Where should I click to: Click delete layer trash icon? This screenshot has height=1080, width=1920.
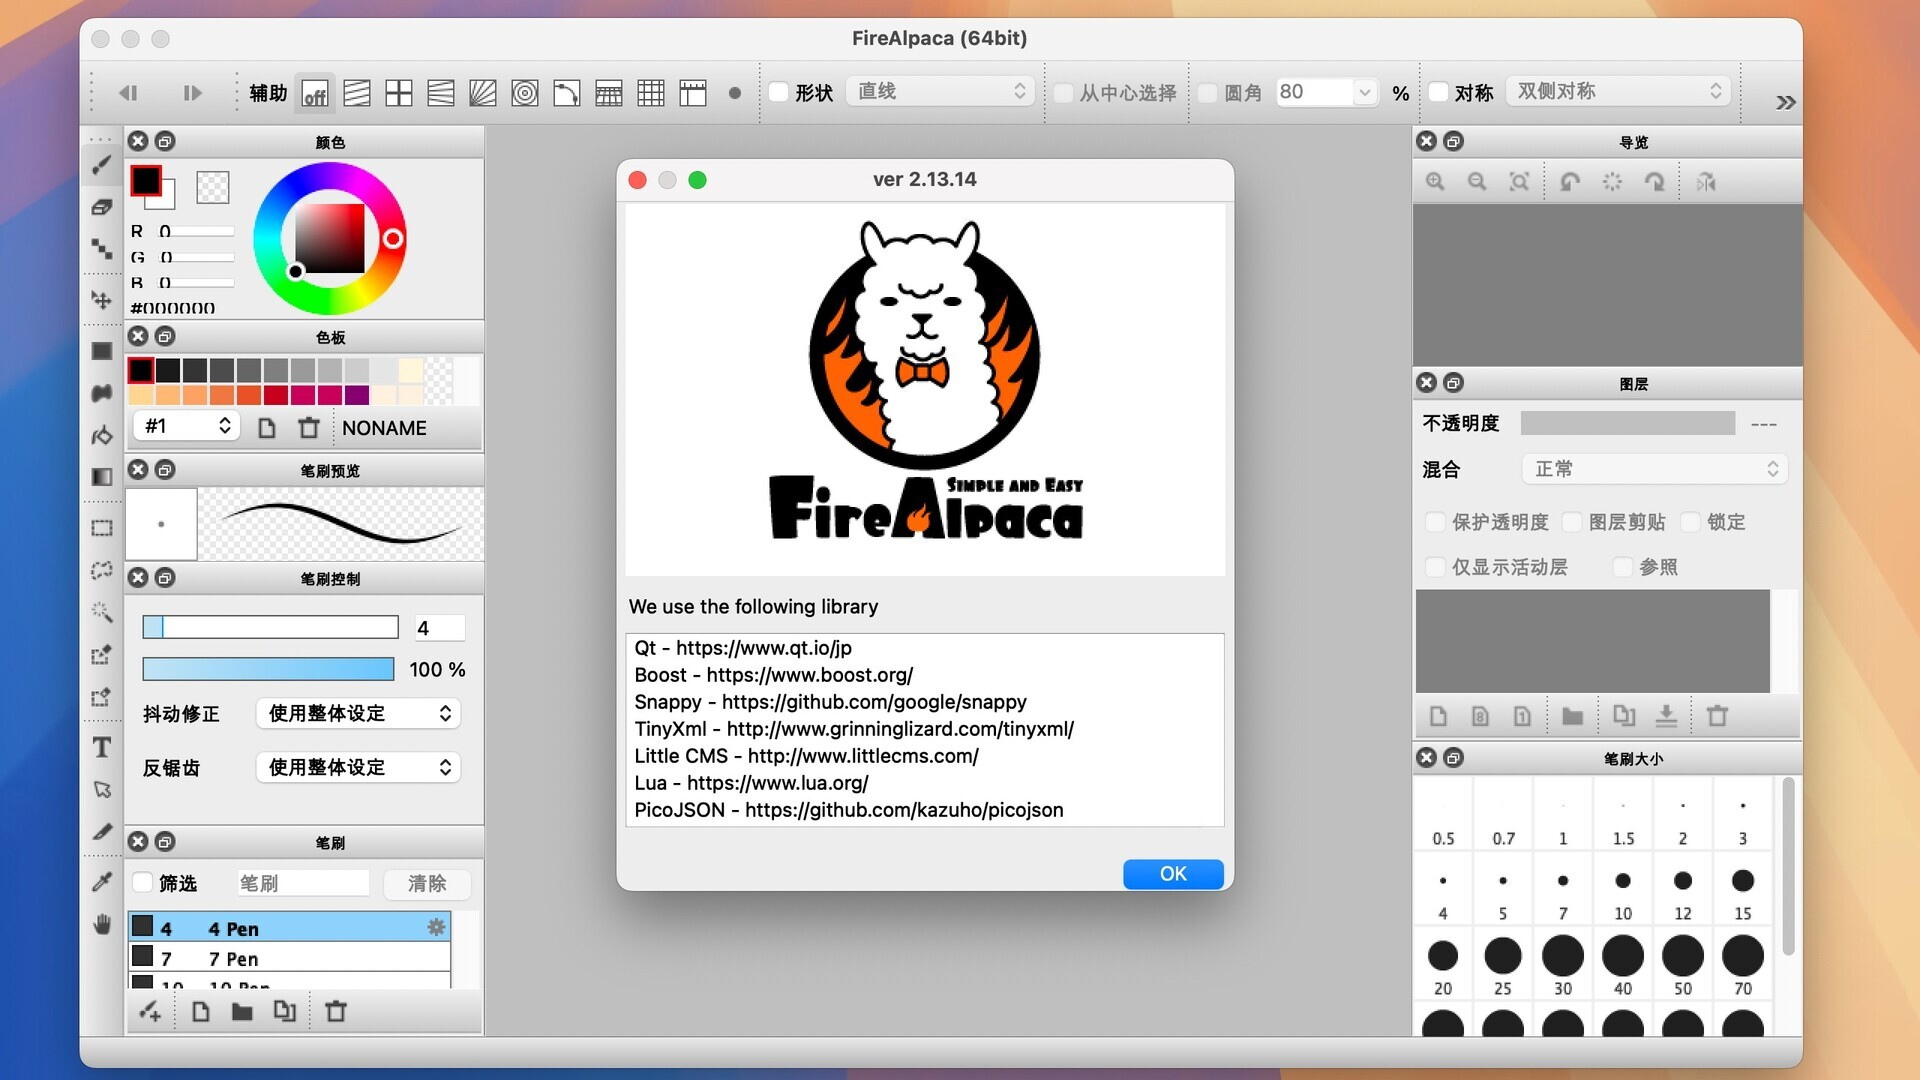(1717, 716)
